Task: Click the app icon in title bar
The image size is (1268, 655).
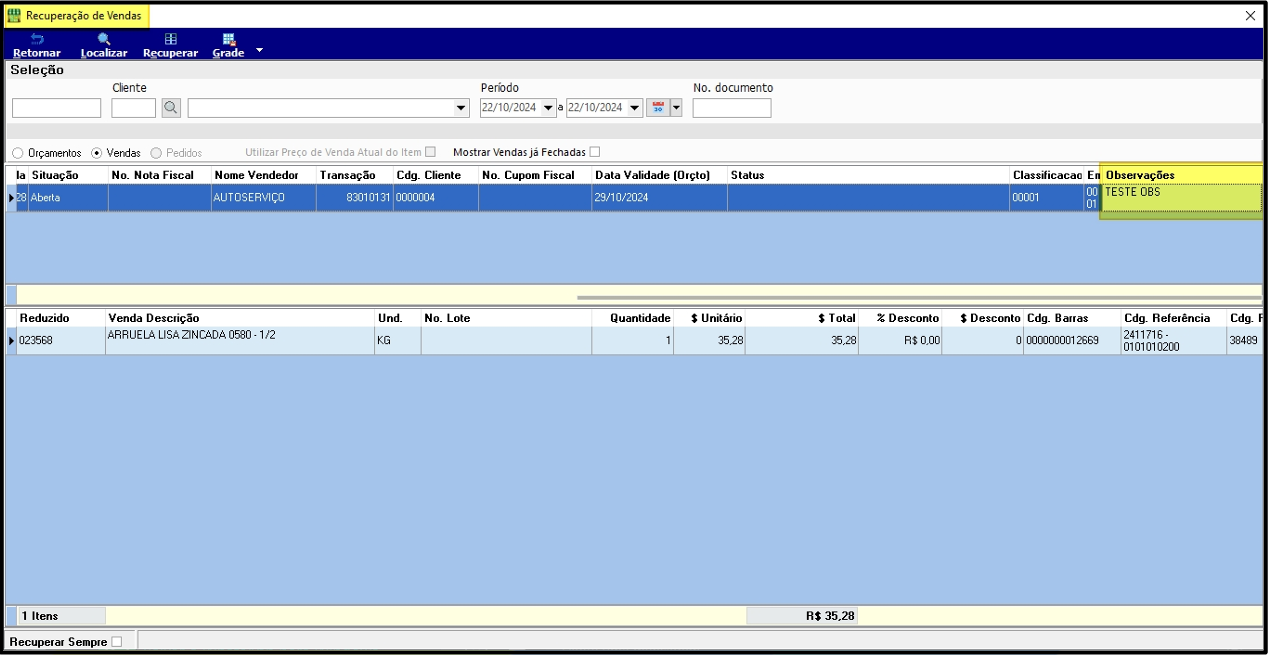Action: [14, 16]
